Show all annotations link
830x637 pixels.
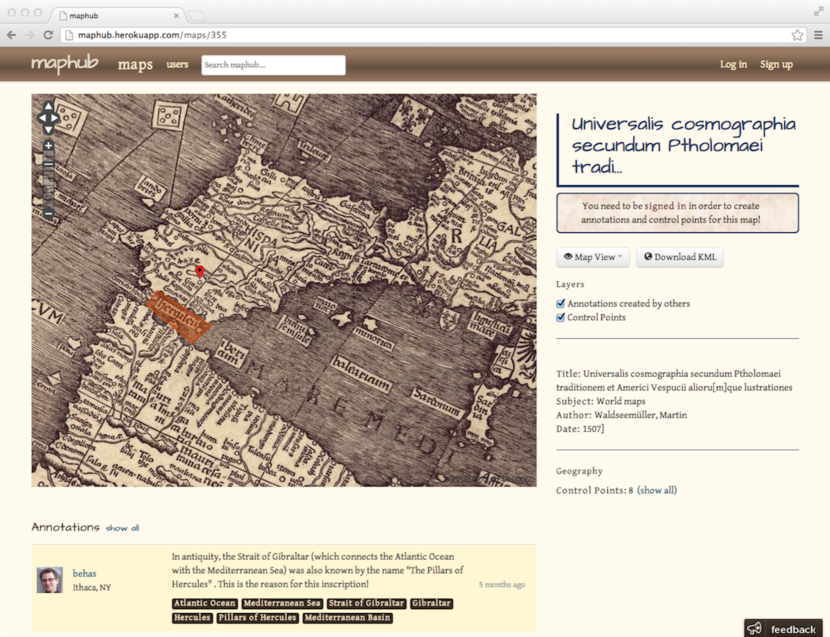(122, 528)
